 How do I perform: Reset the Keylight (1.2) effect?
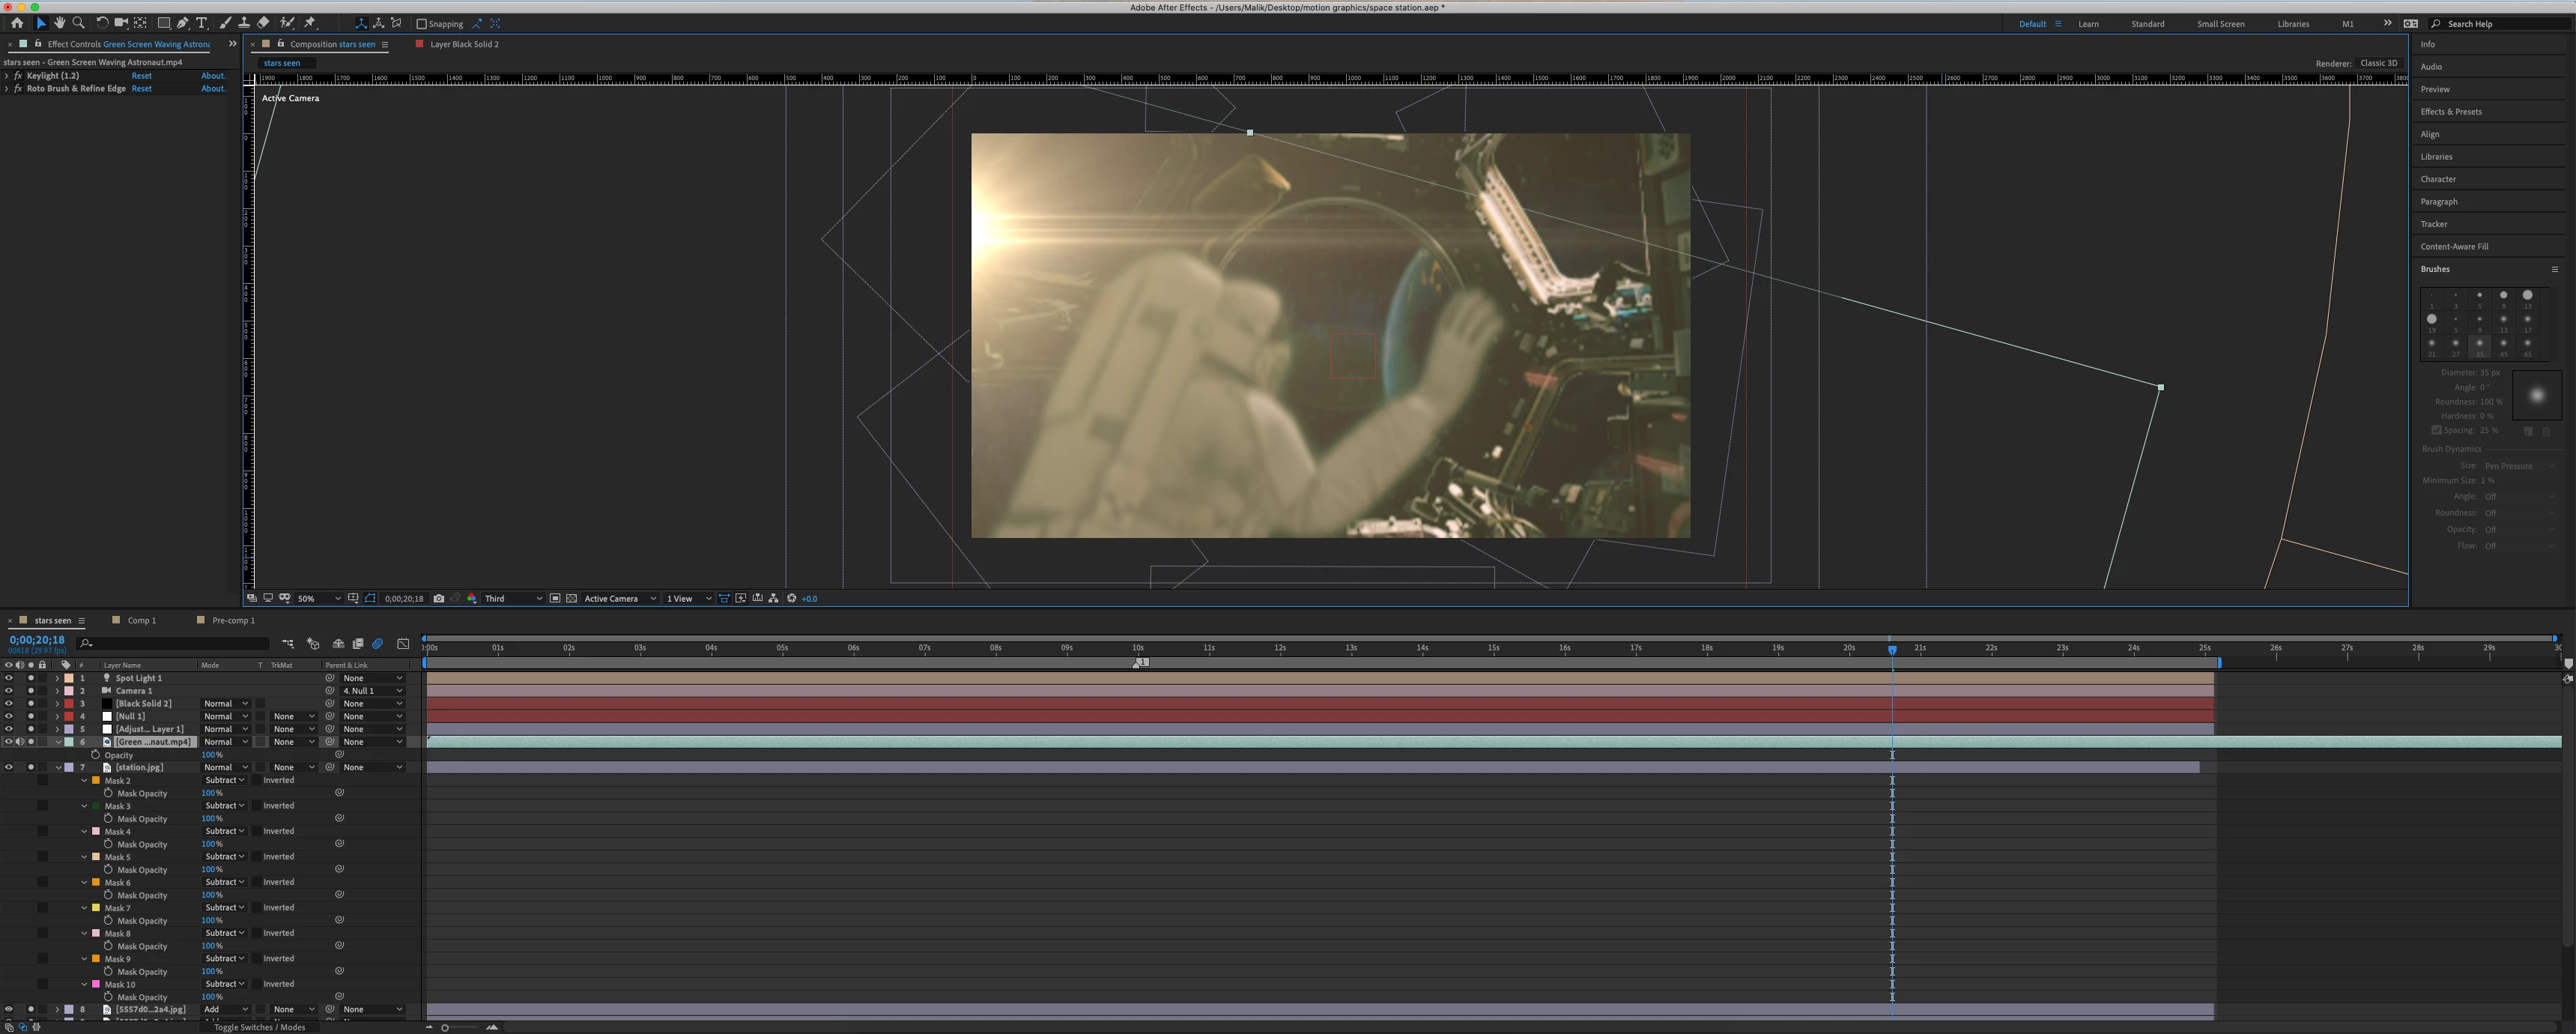click(142, 76)
